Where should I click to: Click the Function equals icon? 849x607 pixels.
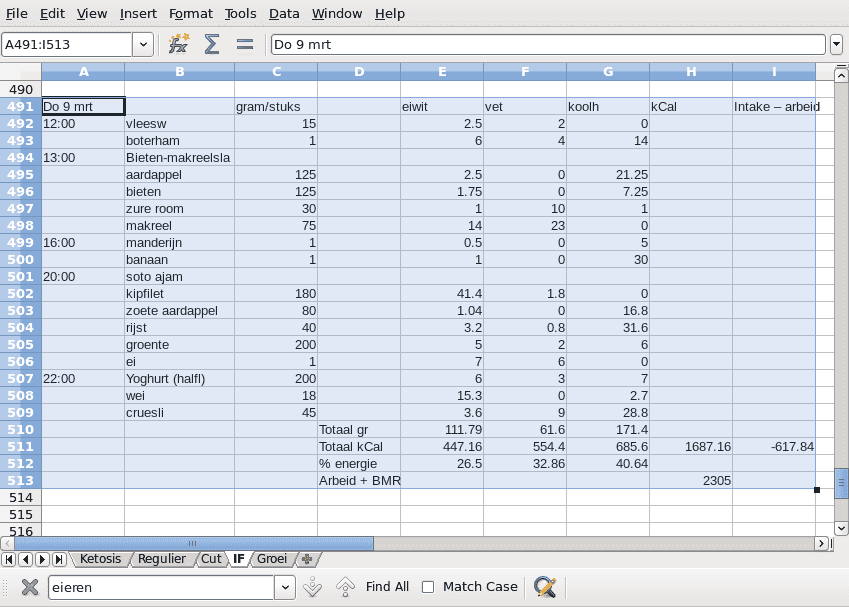coord(245,44)
